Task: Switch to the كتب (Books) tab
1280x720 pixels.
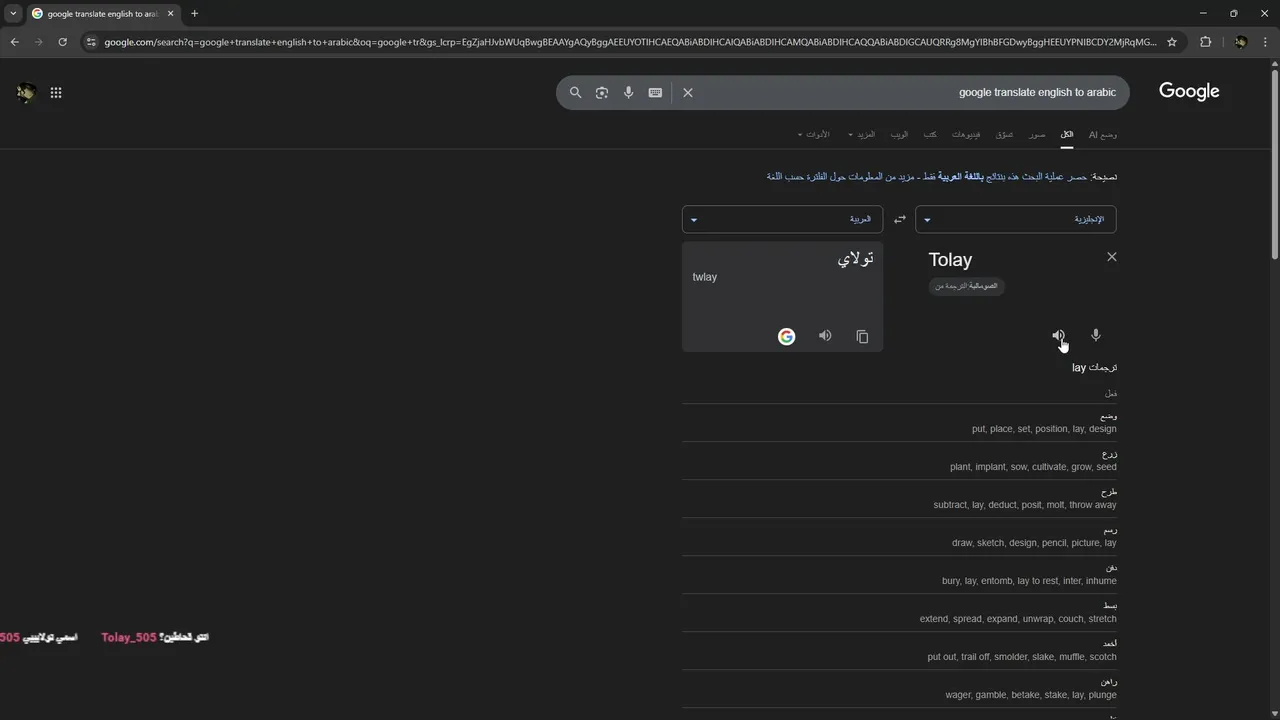Action: click(930, 134)
